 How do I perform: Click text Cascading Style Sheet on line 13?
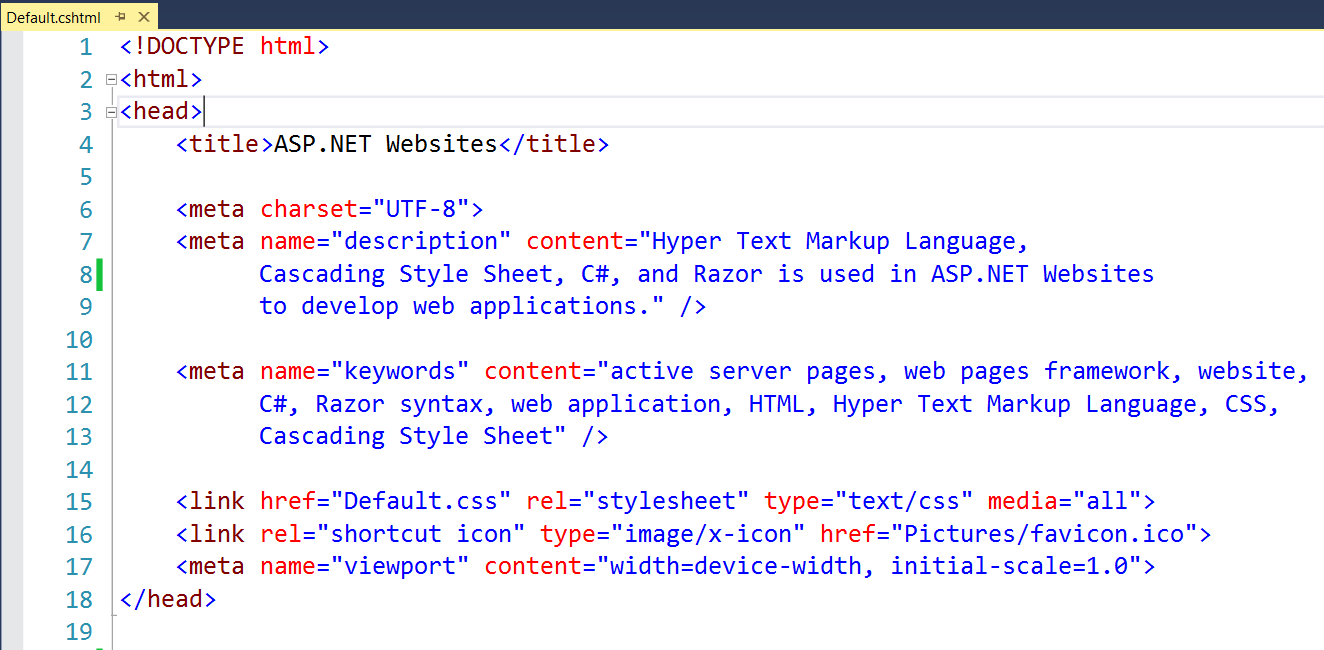pyautogui.click(x=406, y=436)
